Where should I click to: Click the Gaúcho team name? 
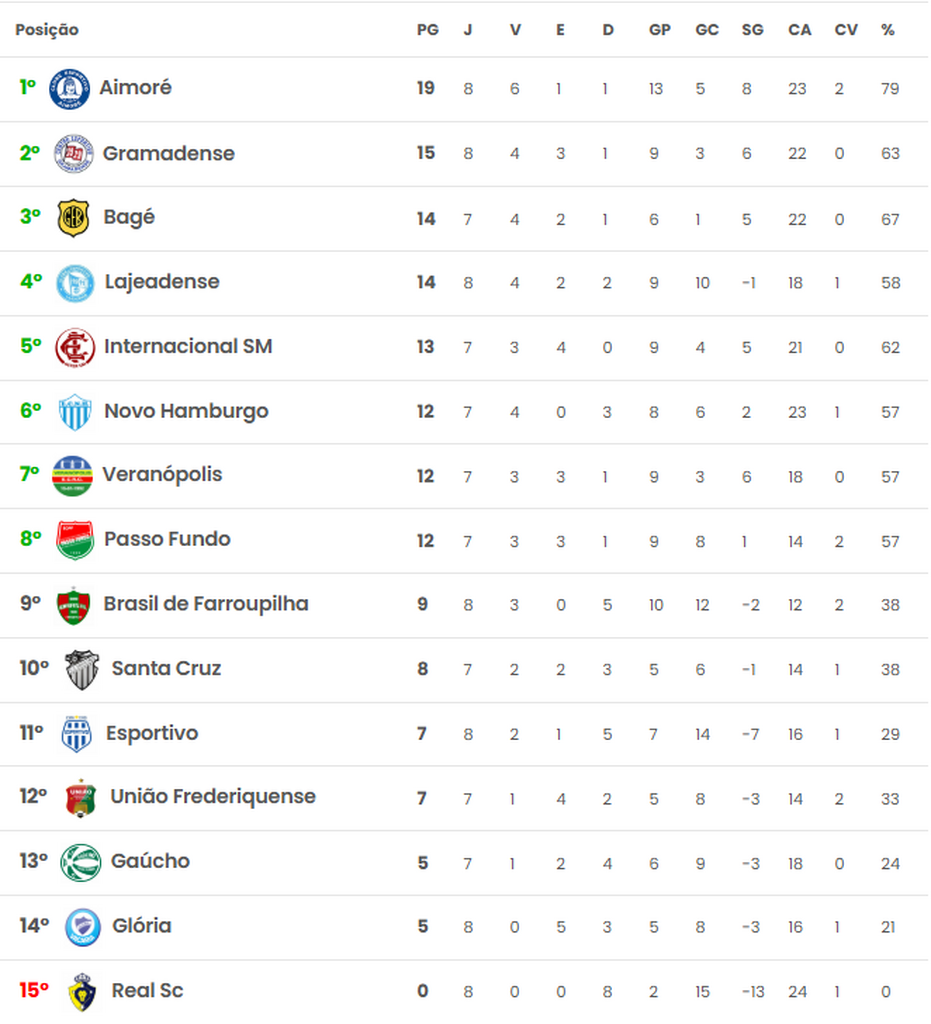150,861
